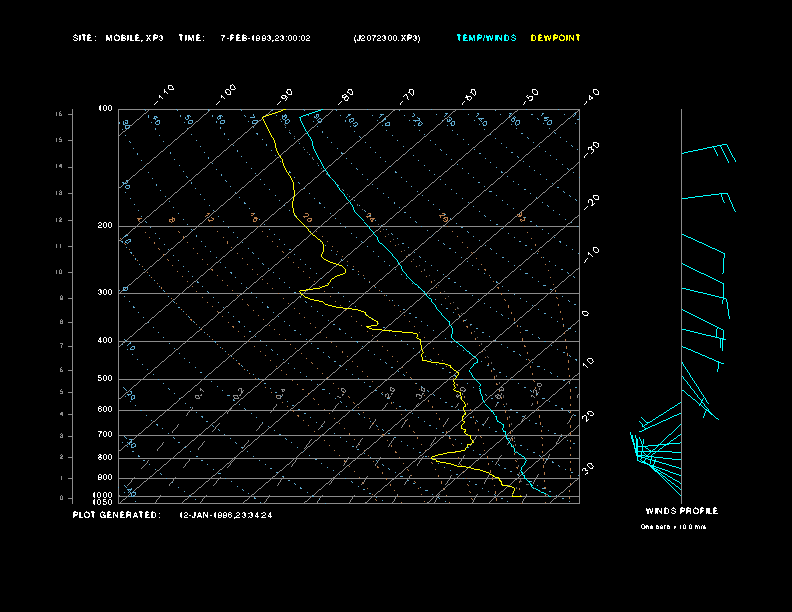Click the 100 pressure level label
The height and width of the screenshot is (612, 792).
pos(105,109)
